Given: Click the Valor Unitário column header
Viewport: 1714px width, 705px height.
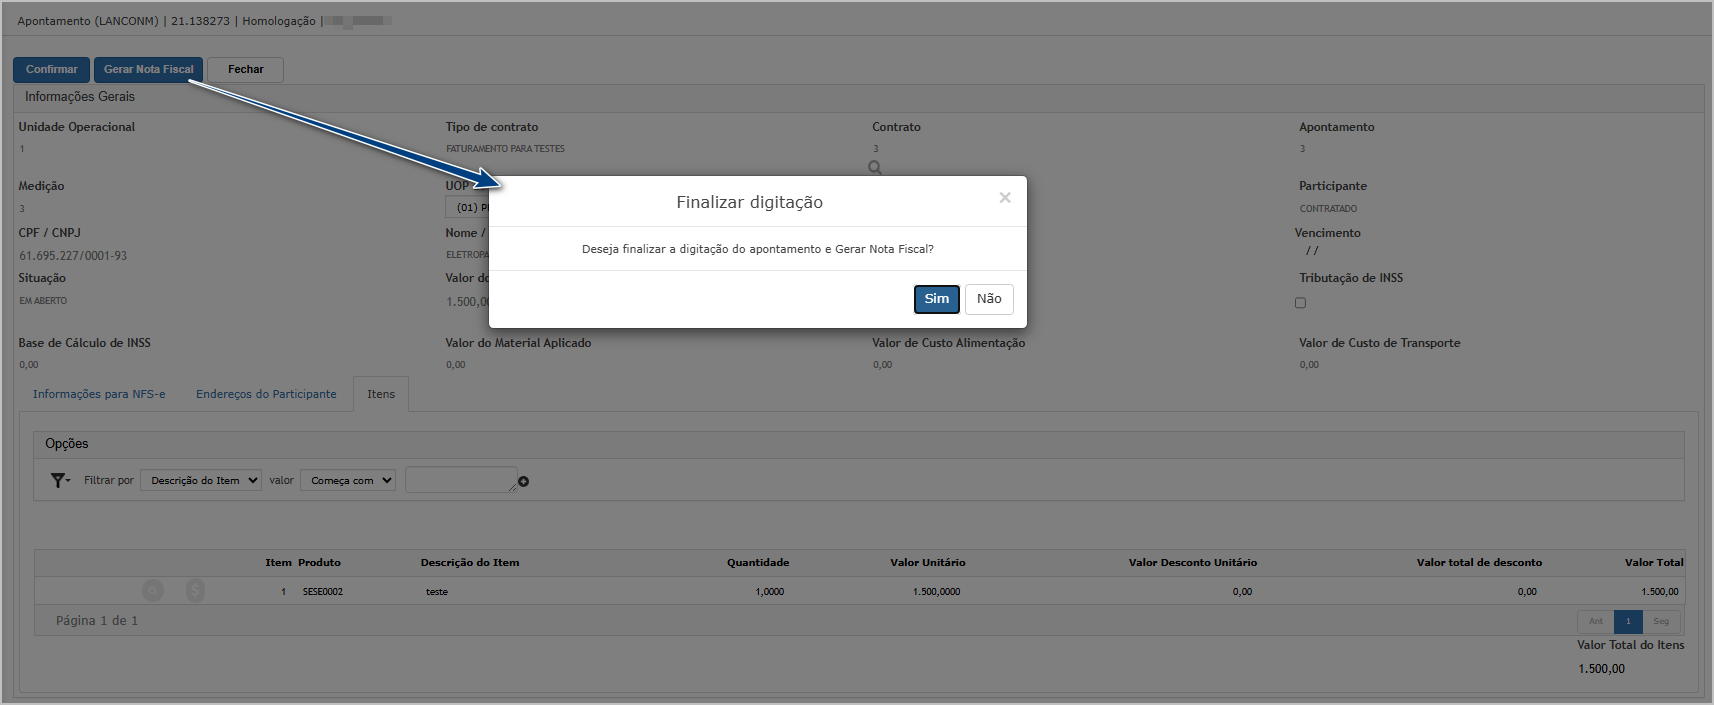Looking at the screenshot, I should [x=928, y=563].
